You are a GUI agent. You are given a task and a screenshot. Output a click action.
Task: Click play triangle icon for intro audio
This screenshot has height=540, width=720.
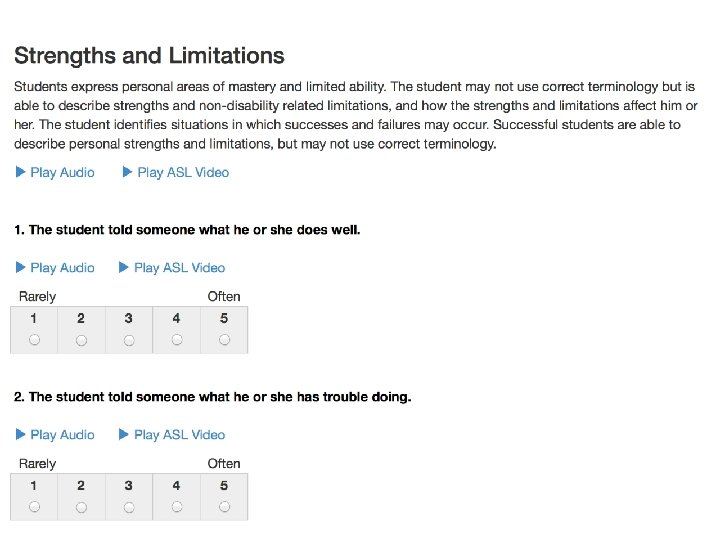(20, 172)
